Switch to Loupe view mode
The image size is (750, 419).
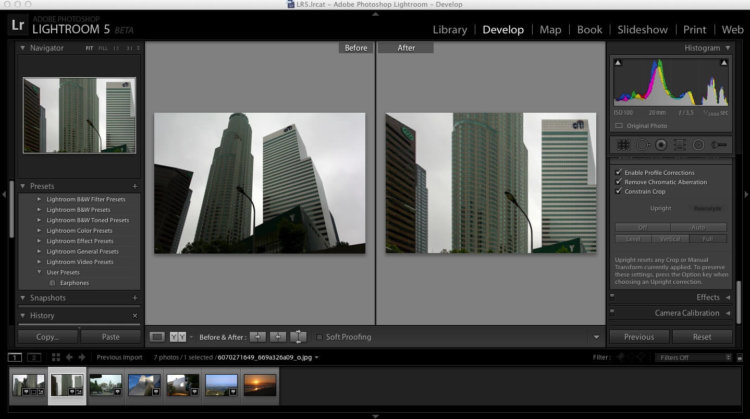tap(157, 337)
